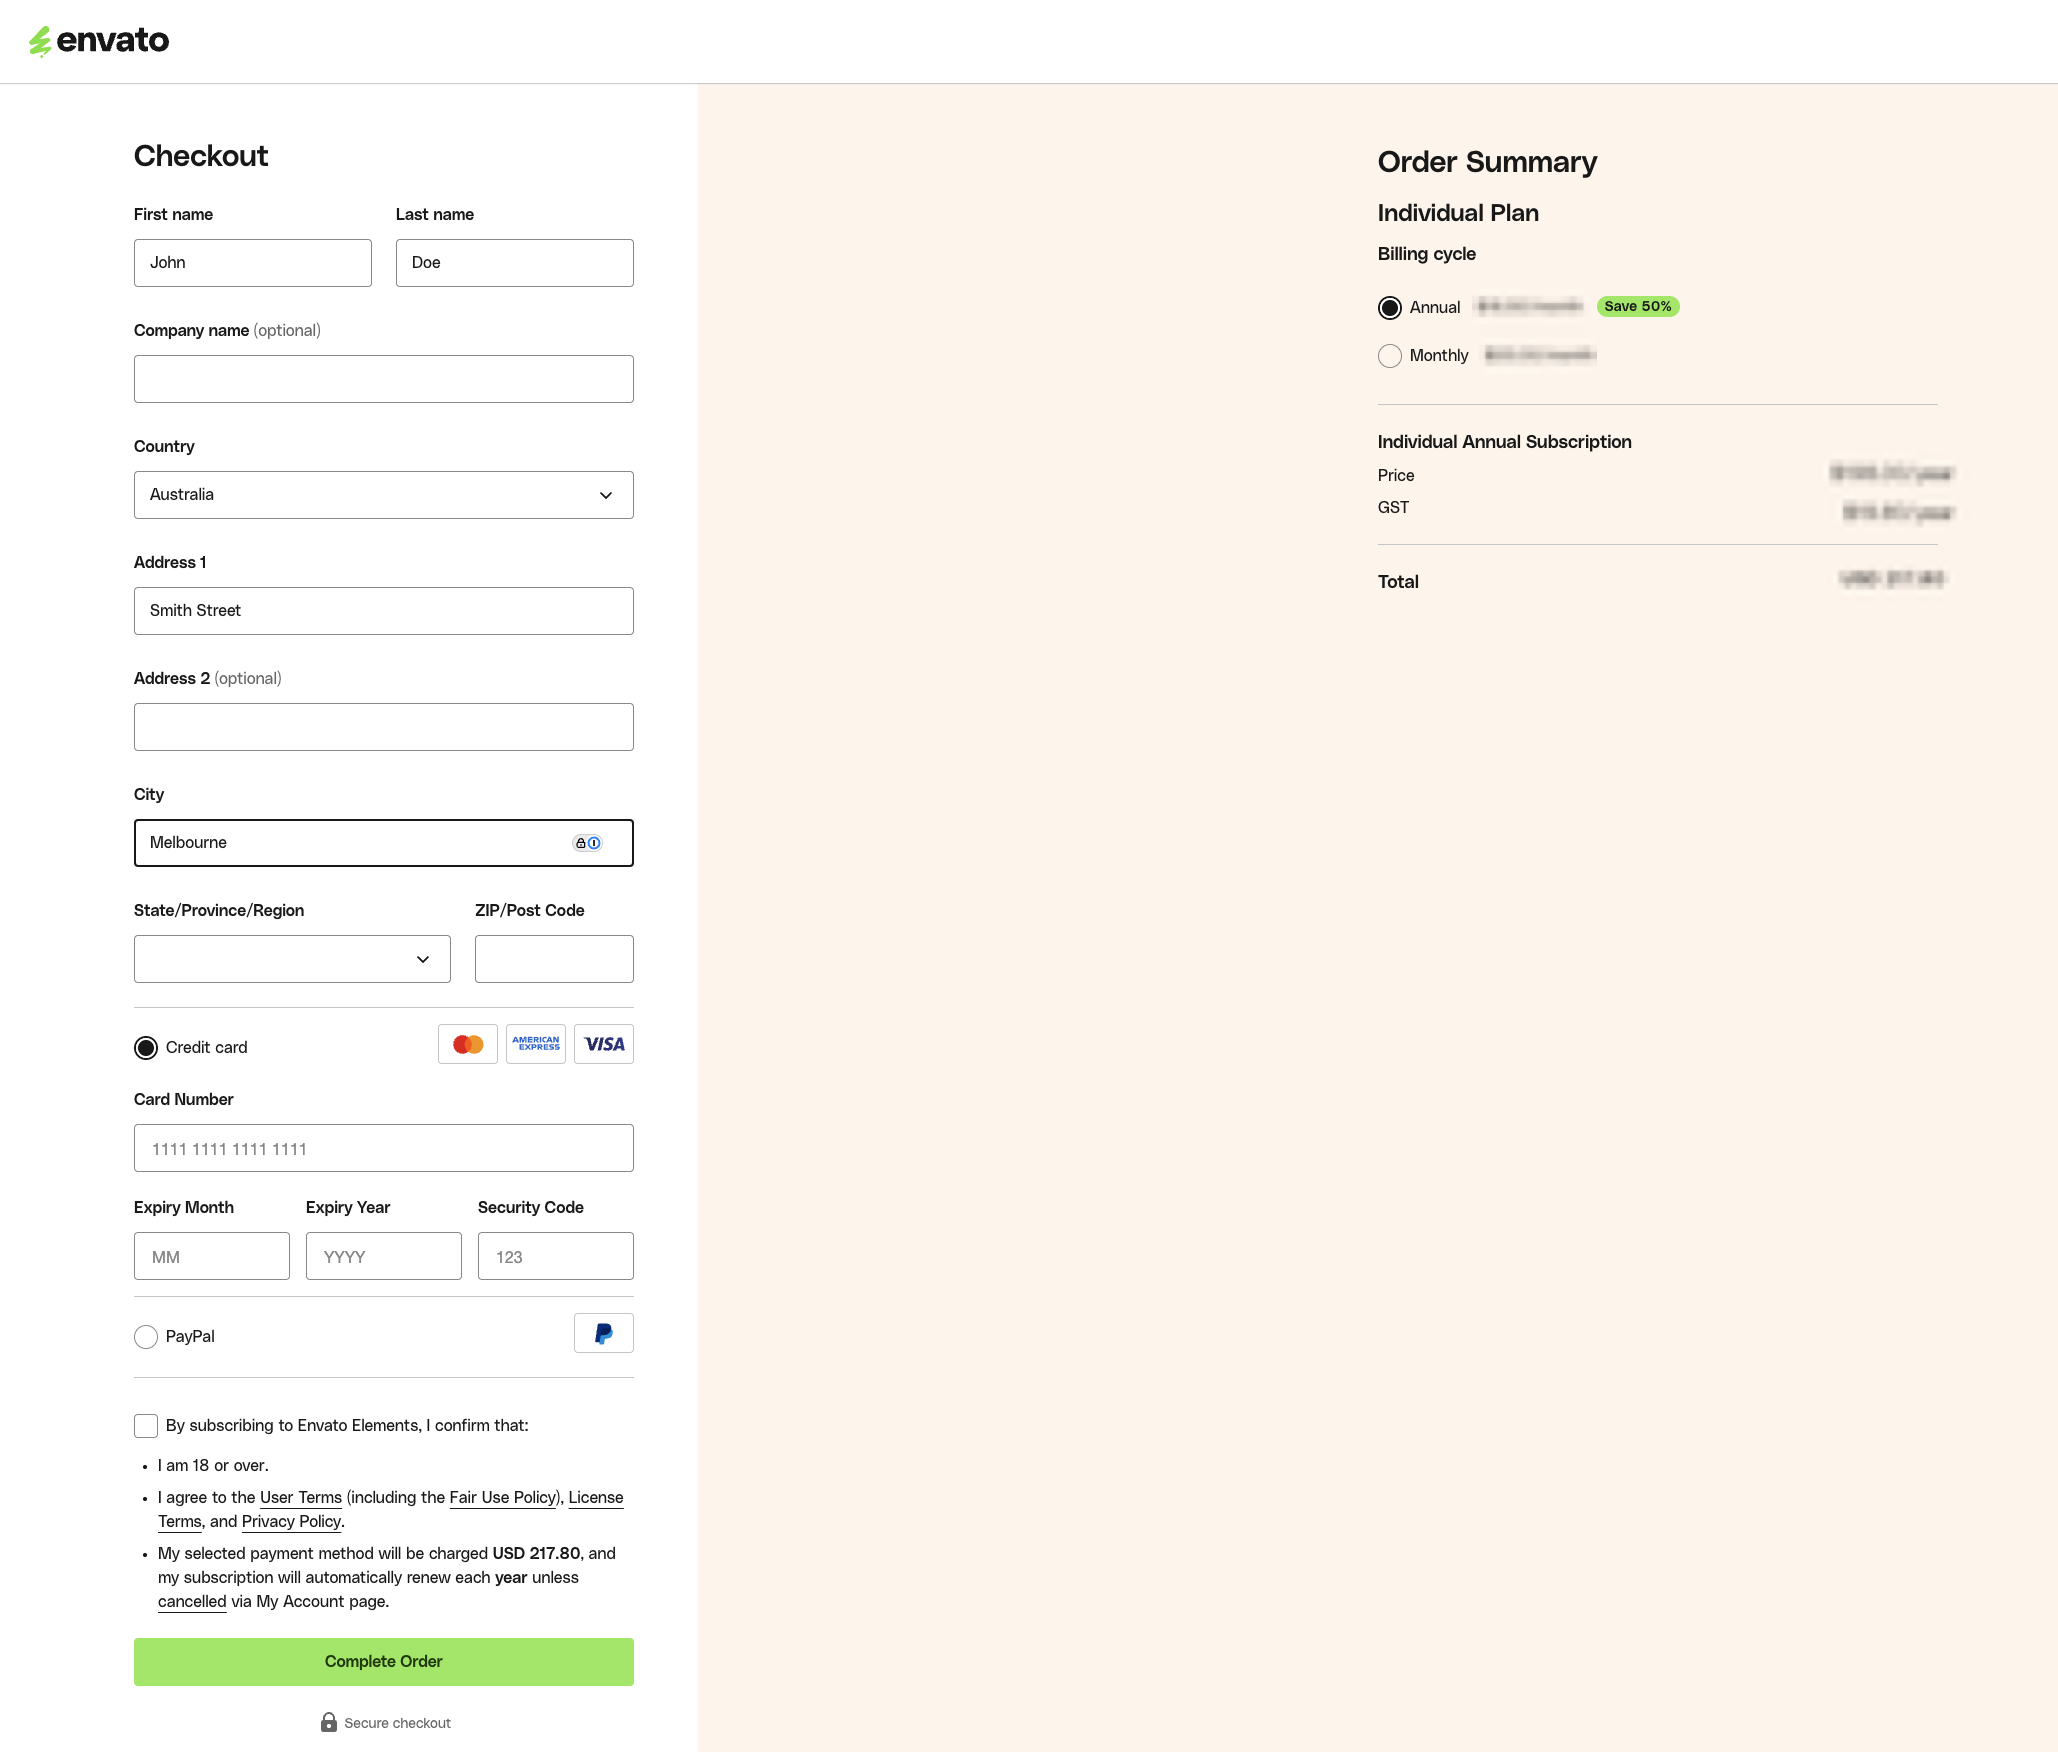Select the Annual billing cycle
The image size is (2058, 1752).
click(x=1389, y=308)
